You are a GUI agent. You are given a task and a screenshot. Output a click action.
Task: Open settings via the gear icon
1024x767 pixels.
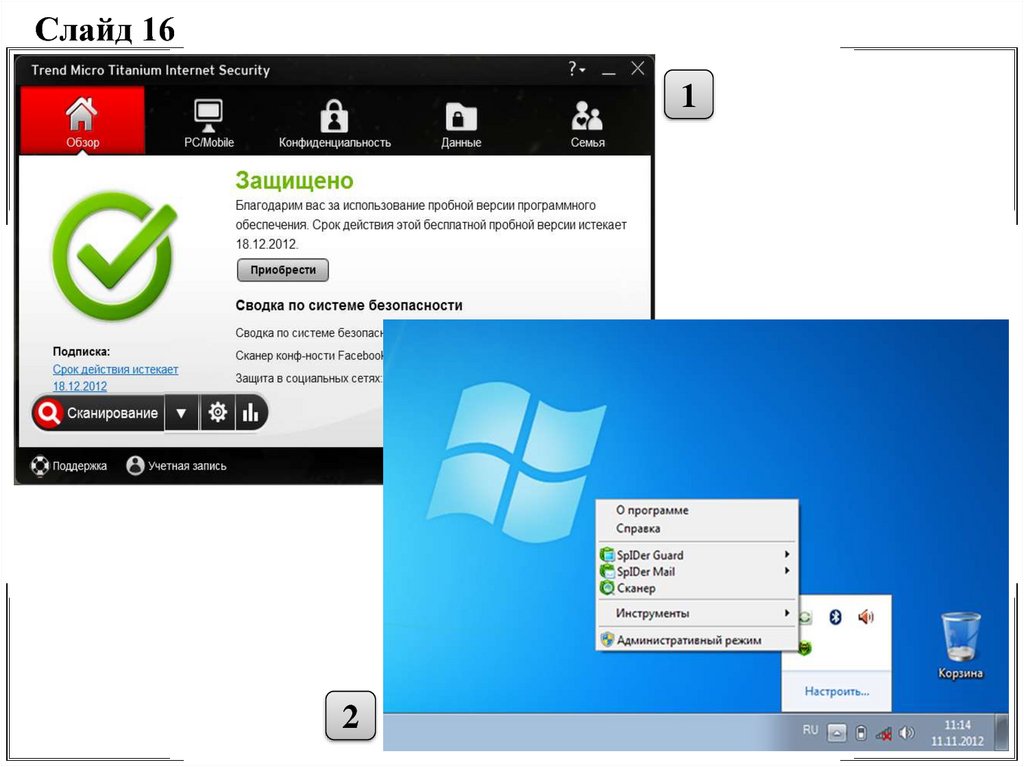pyautogui.click(x=217, y=413)
